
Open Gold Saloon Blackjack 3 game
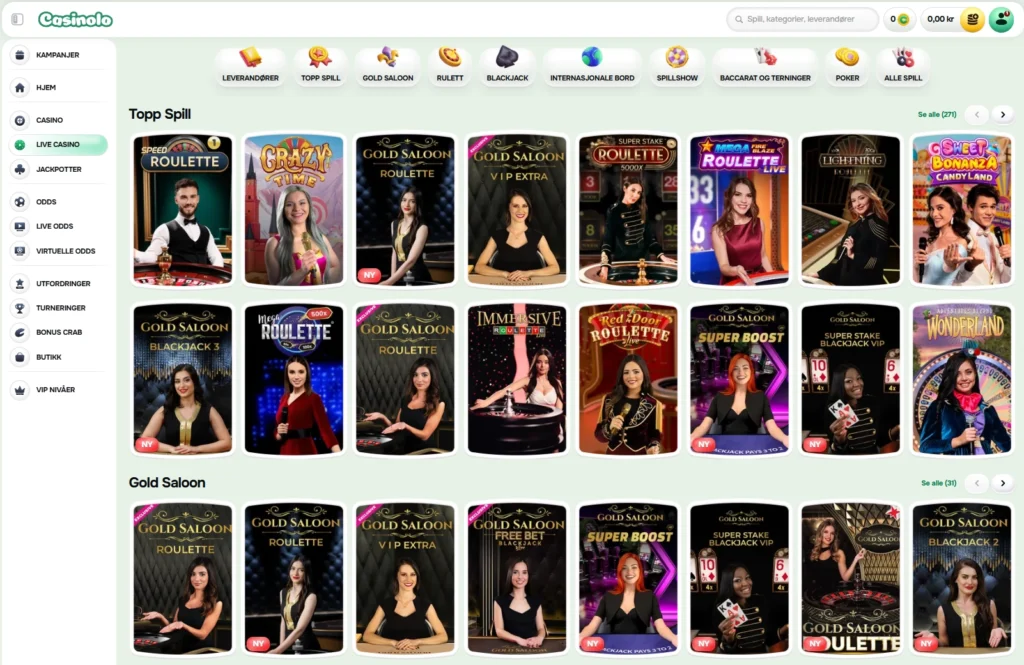coord(183,379)
